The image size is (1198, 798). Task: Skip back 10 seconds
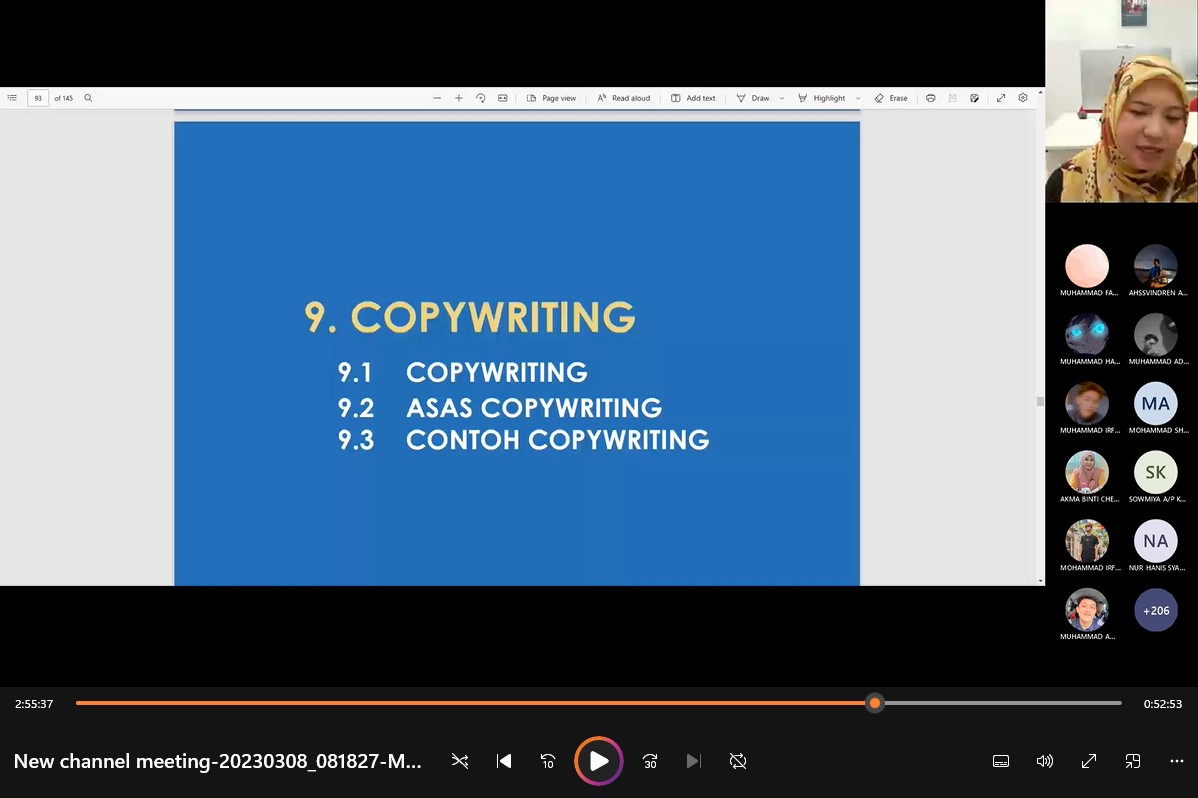547,761
